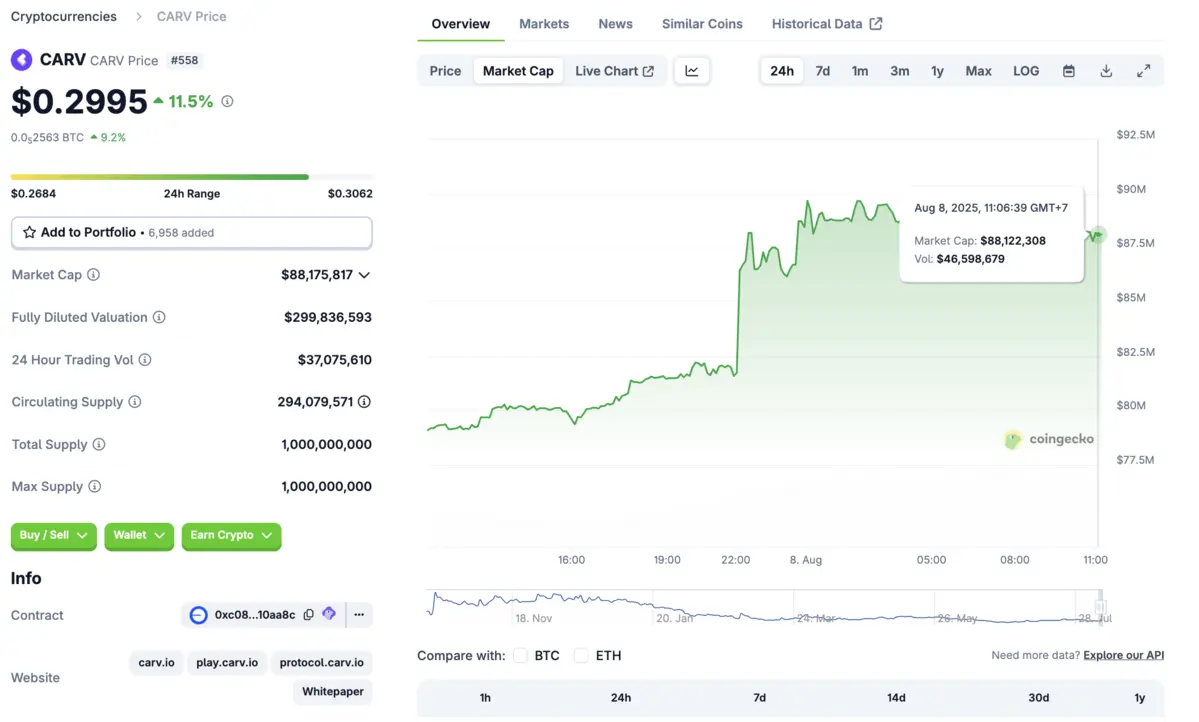1199x722 pixels.
Task: Open the Whitepaper link
Action: (x=333, y=692)
